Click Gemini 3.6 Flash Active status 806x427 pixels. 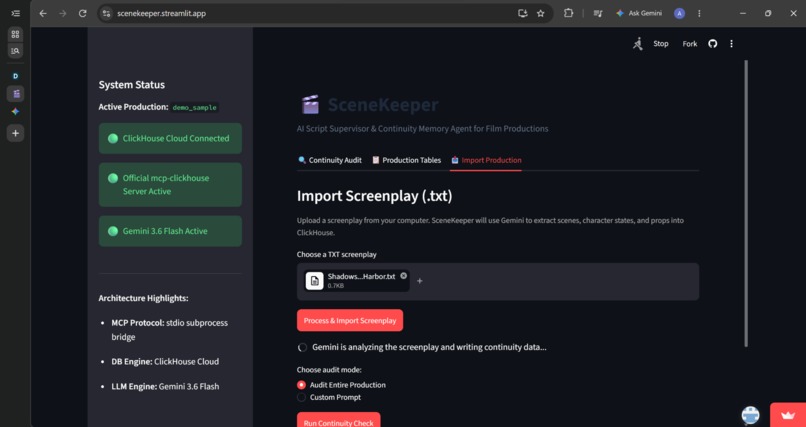tap(170, 231)
